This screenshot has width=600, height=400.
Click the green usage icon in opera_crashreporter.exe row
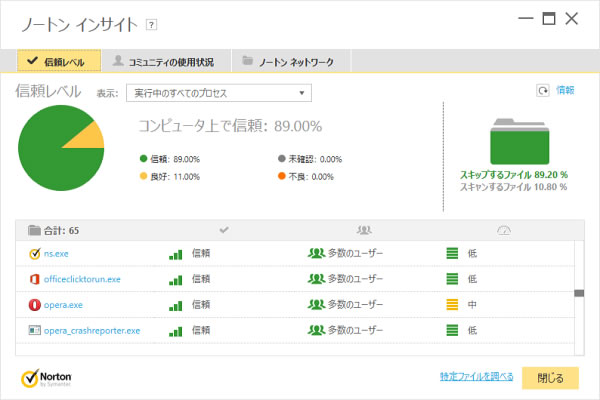[452, 330]
